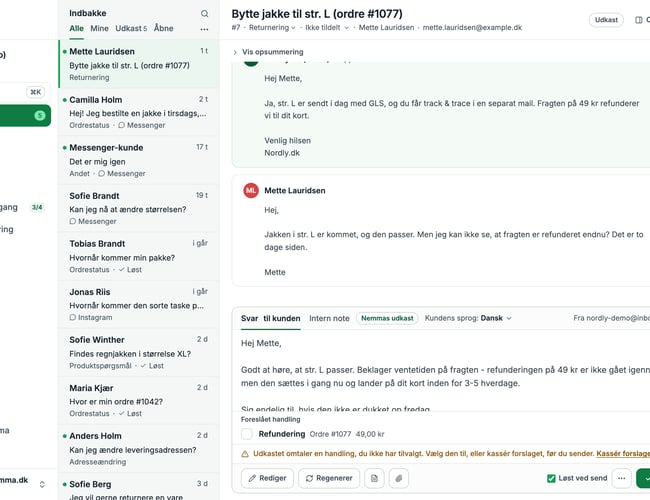Screen dimensions: 650x500
Task: Click the 3/4 progress badge in sidebar
Action: coord(37,207)
